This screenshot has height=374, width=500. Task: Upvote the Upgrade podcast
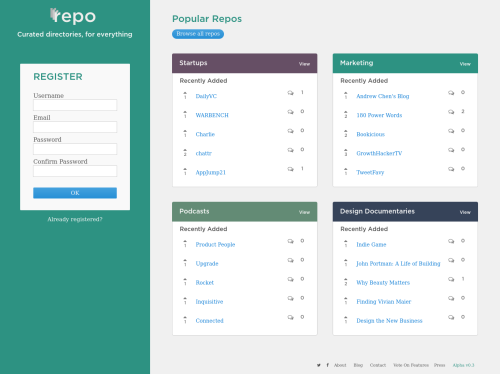click(185, 260)
